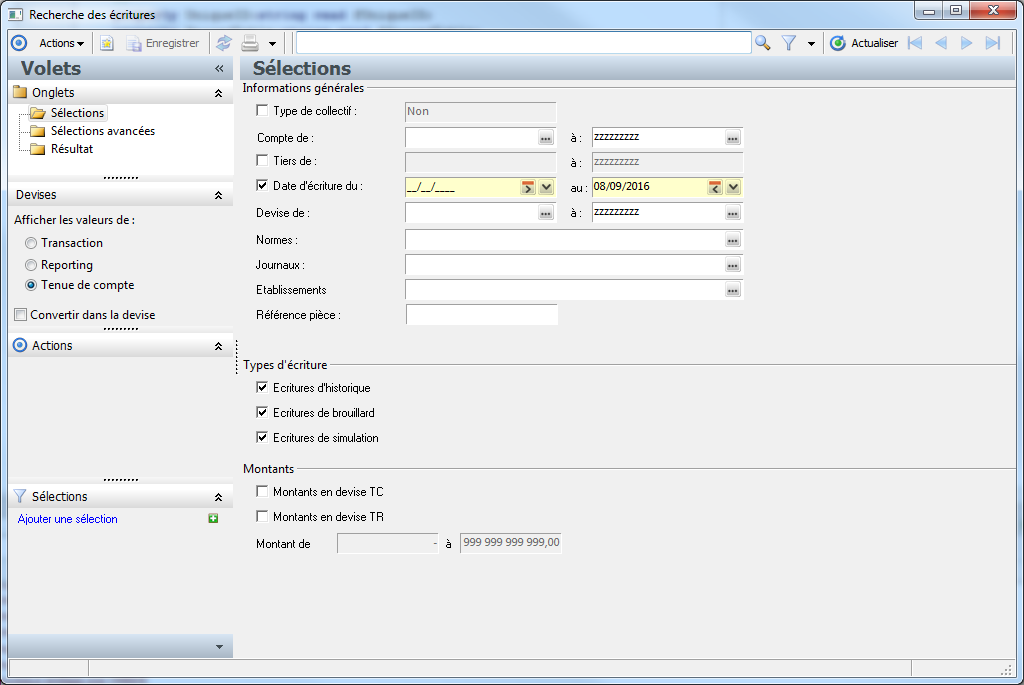
Task: Open the Etablissements lookup ellipsis button
Action: click(x=733, y=291)
